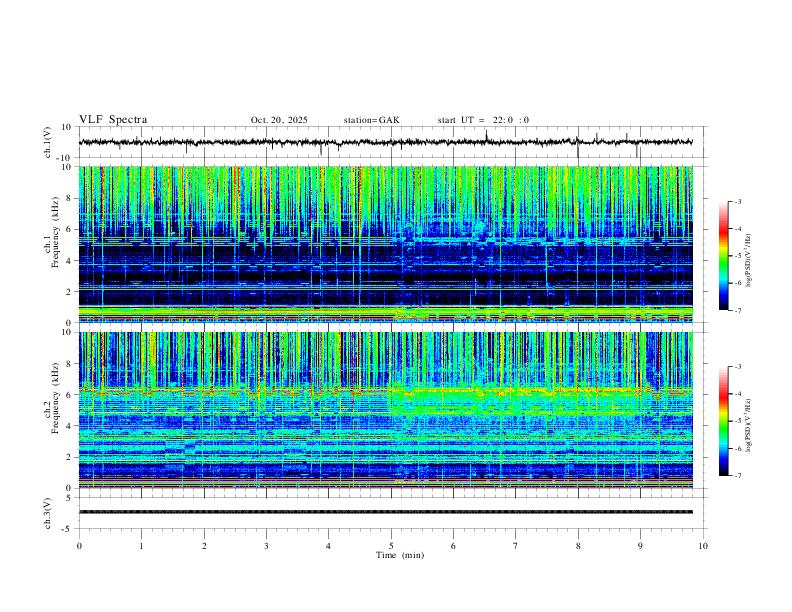Image resolution: width=792 pixels, height=612 pixels.
Task: Click the ch.2 colorbar 'log(PSD)(V²/Hz)' label
Action: (748, 425)
